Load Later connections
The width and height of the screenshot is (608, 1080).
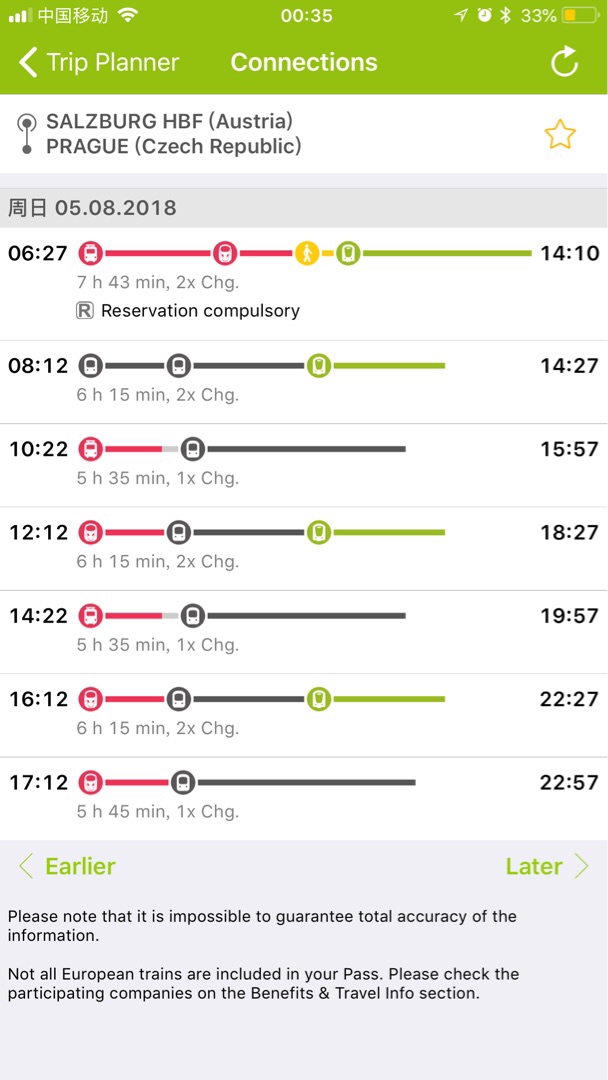click(546, 866)
